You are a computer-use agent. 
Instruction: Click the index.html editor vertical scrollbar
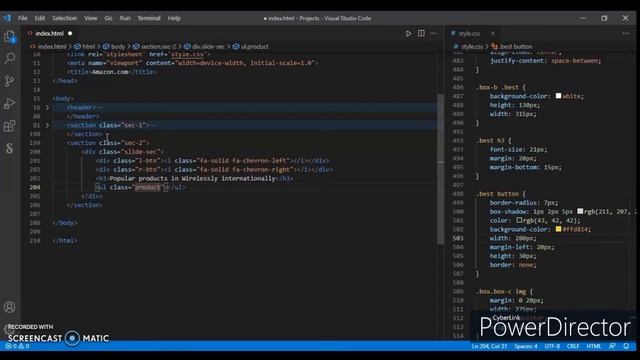tap(440, 169)
